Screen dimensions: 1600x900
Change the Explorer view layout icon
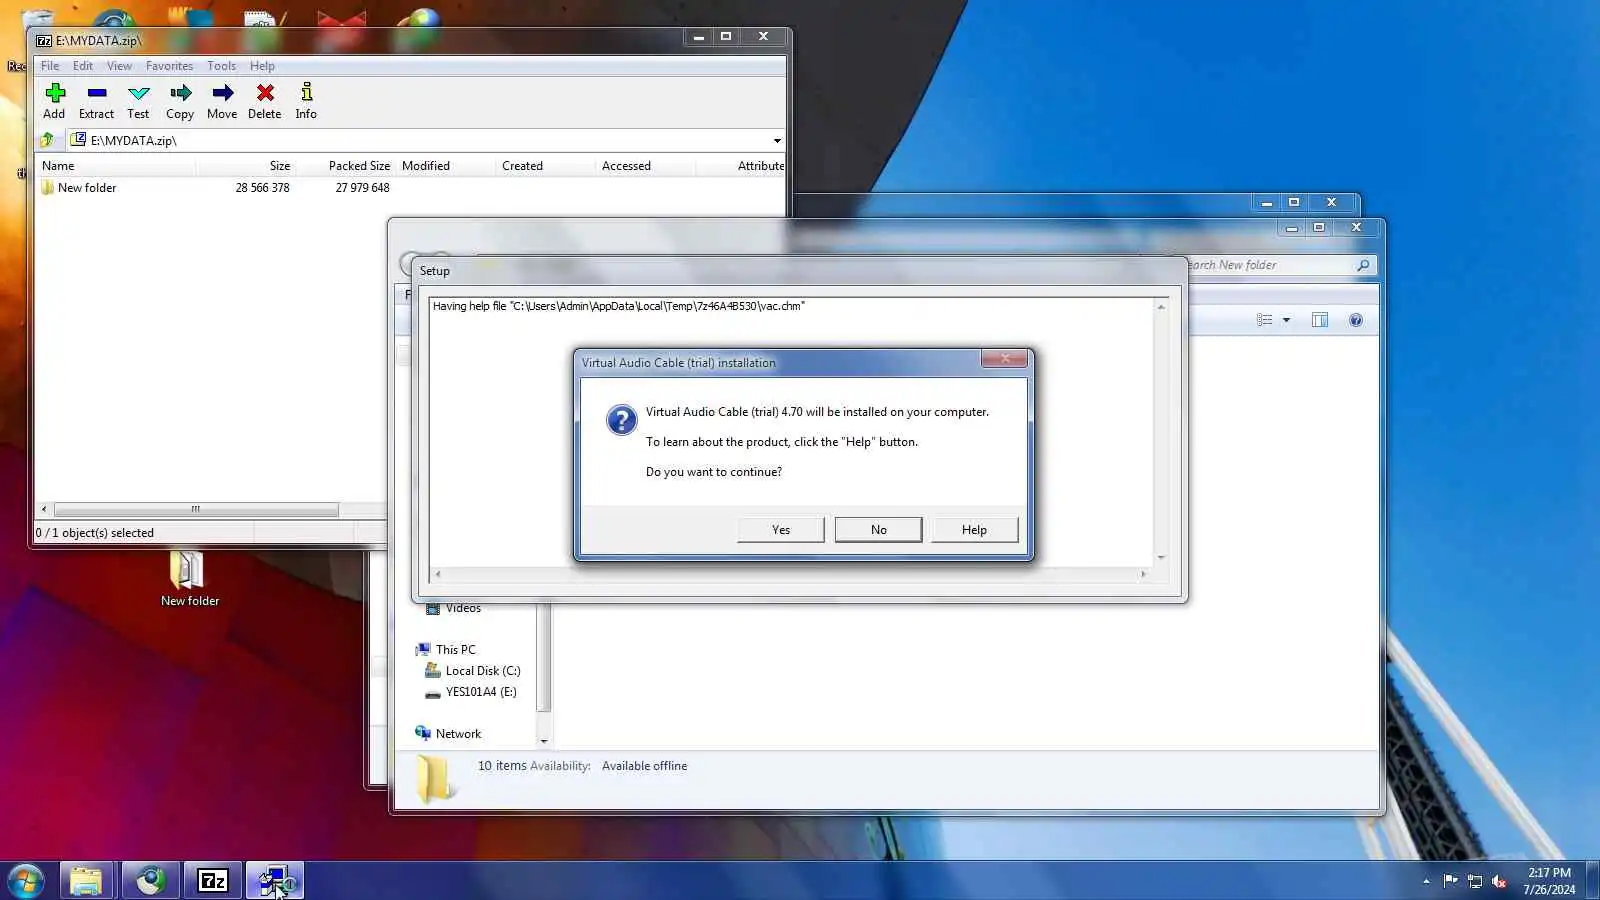1265,320
